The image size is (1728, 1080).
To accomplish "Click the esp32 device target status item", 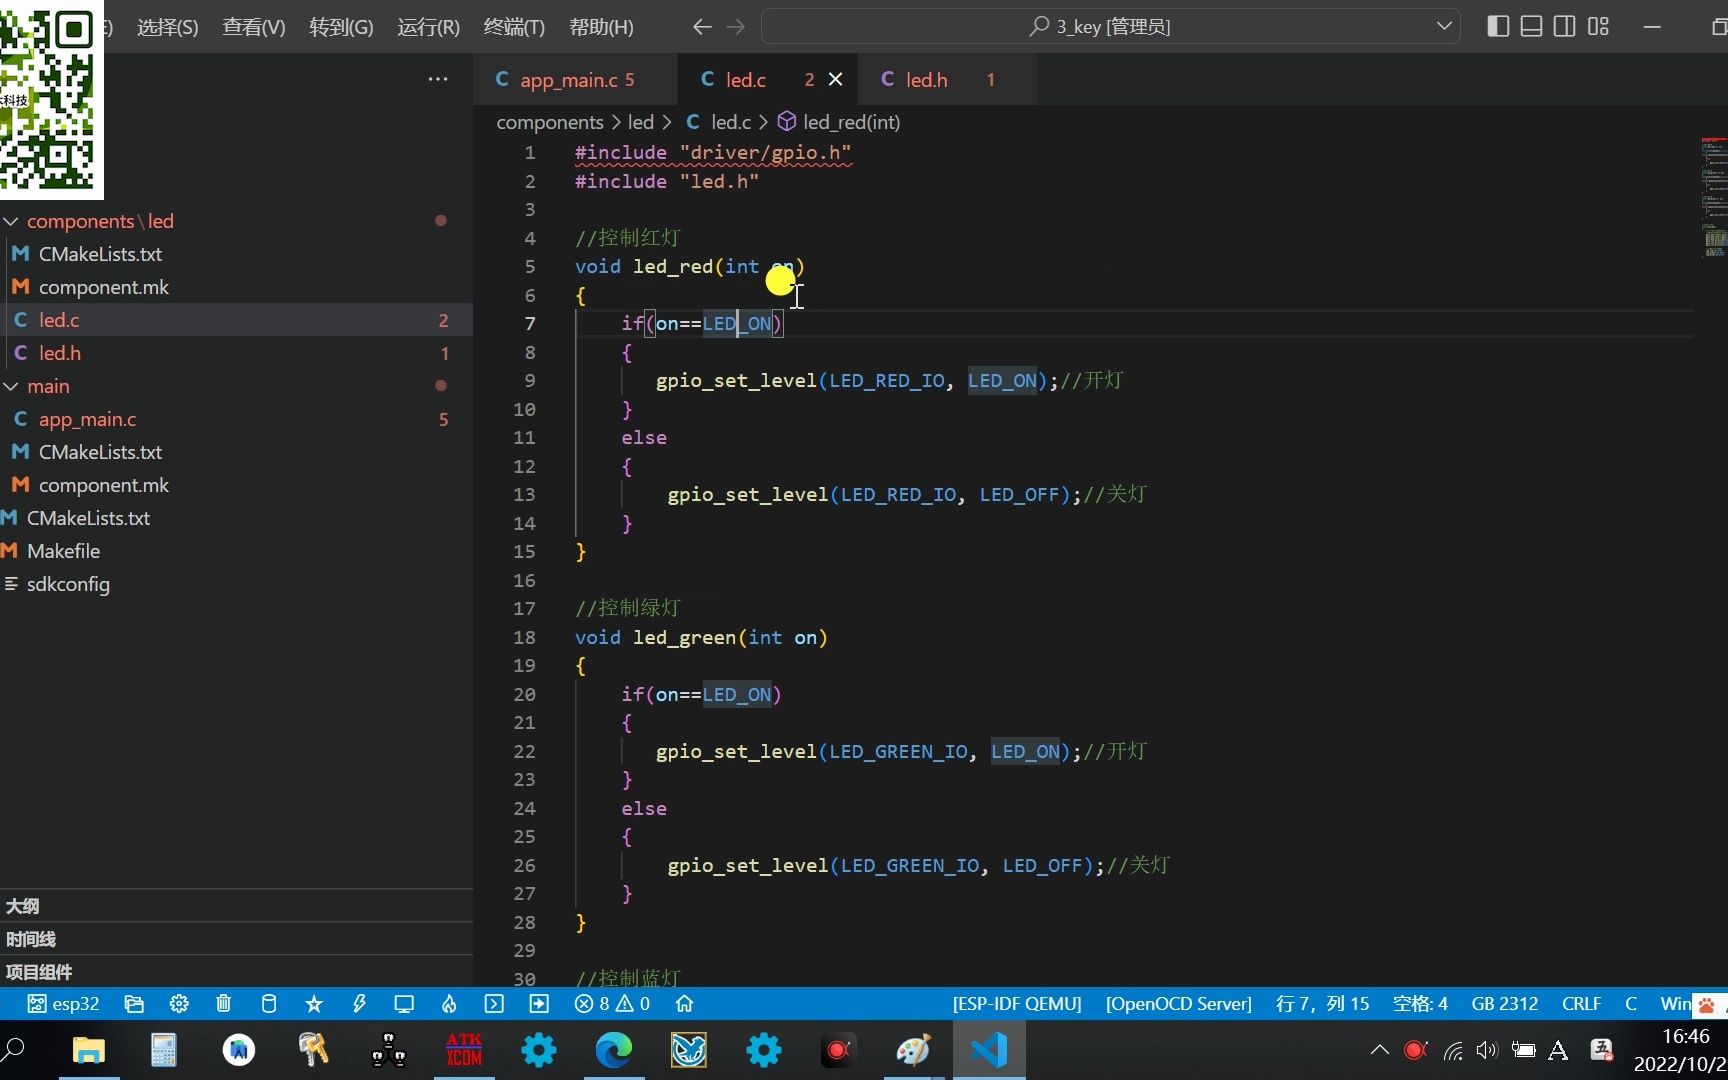I will pos(63,1003).
